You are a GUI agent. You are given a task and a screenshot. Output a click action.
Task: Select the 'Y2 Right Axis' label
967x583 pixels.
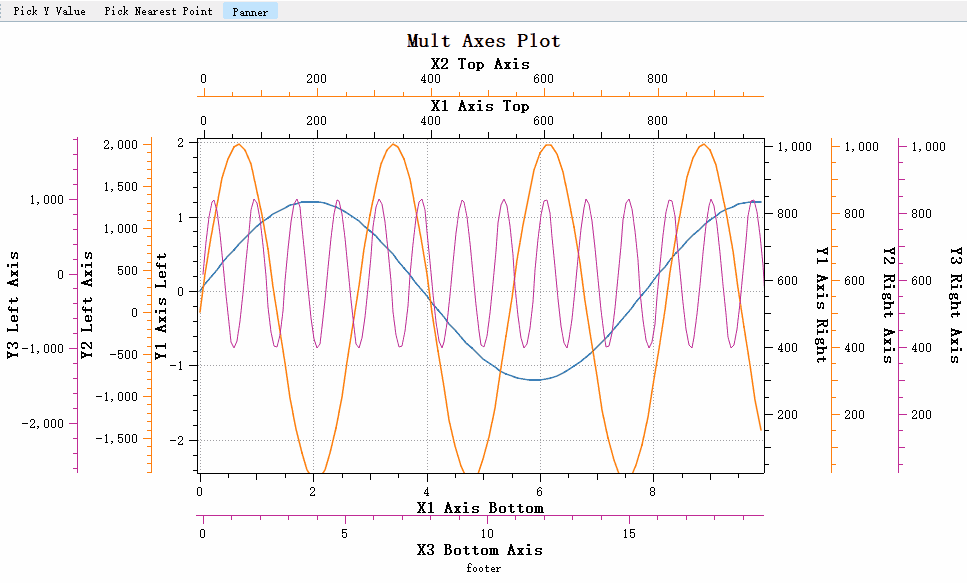coord(887,305)
